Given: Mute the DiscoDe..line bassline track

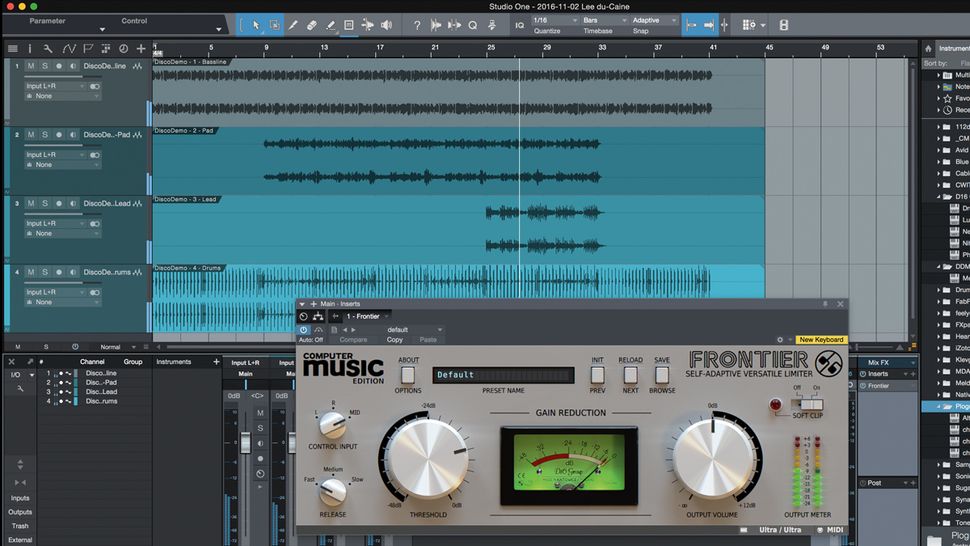Looking at the screenshot, I should pos(31,66).
